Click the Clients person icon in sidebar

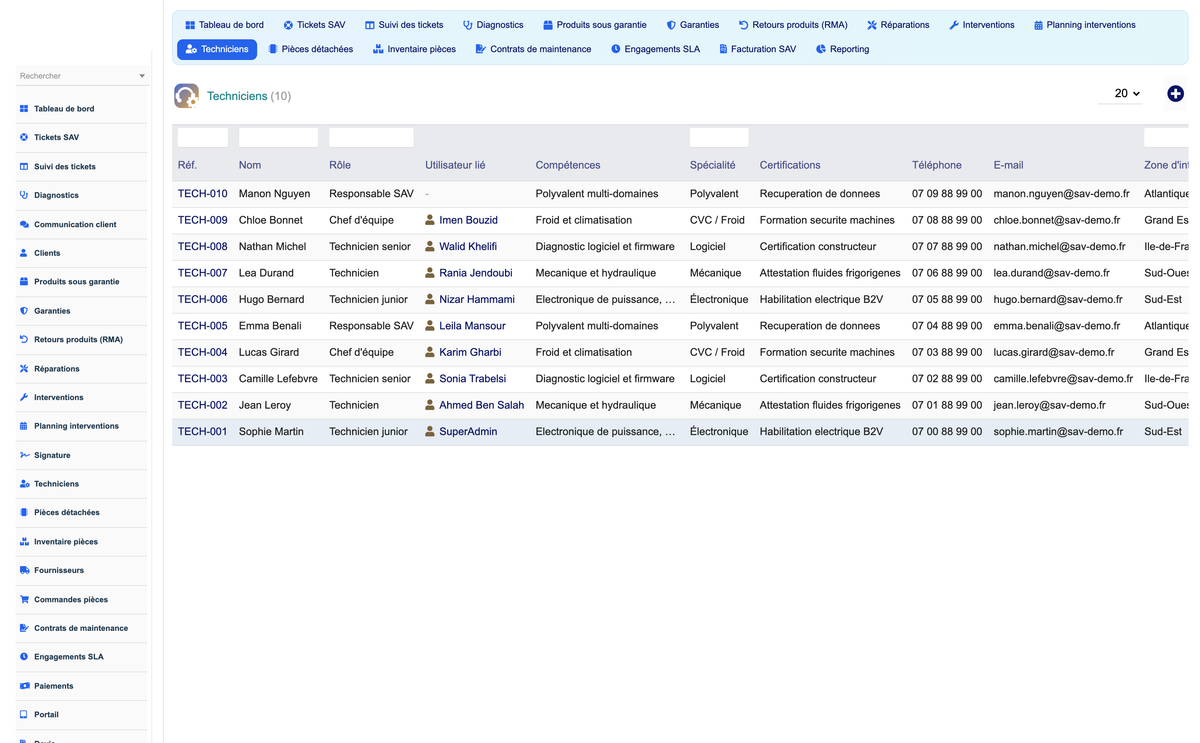(x=24, y=253)
